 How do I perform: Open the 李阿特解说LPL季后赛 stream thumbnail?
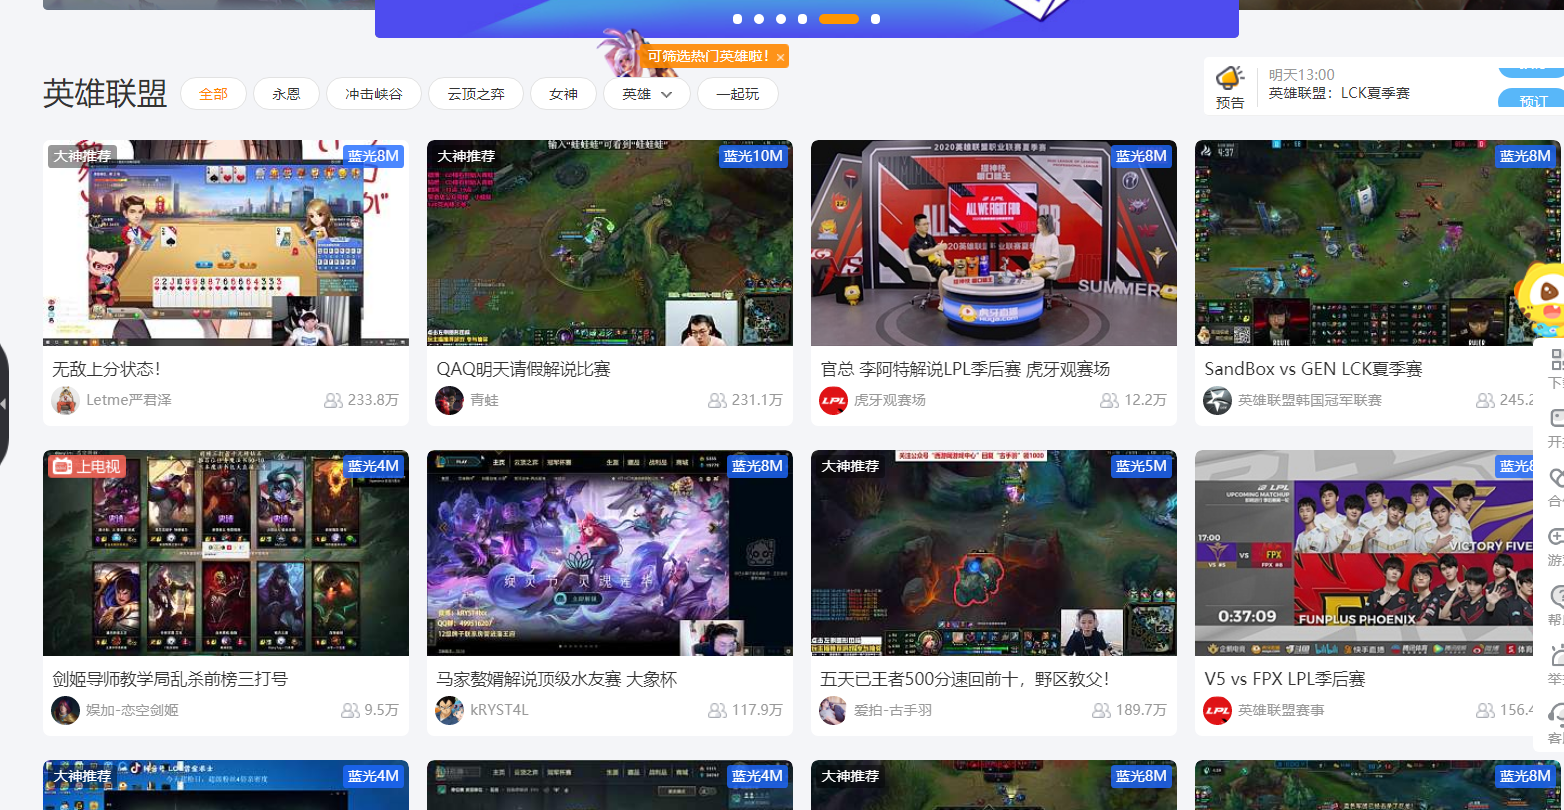994,243
